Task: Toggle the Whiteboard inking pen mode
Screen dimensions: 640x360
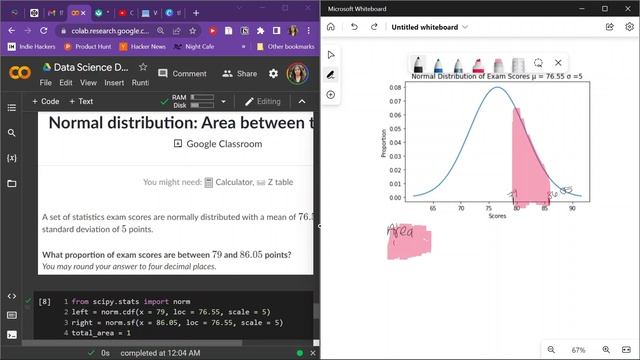Action: click(x=331, y=75)
